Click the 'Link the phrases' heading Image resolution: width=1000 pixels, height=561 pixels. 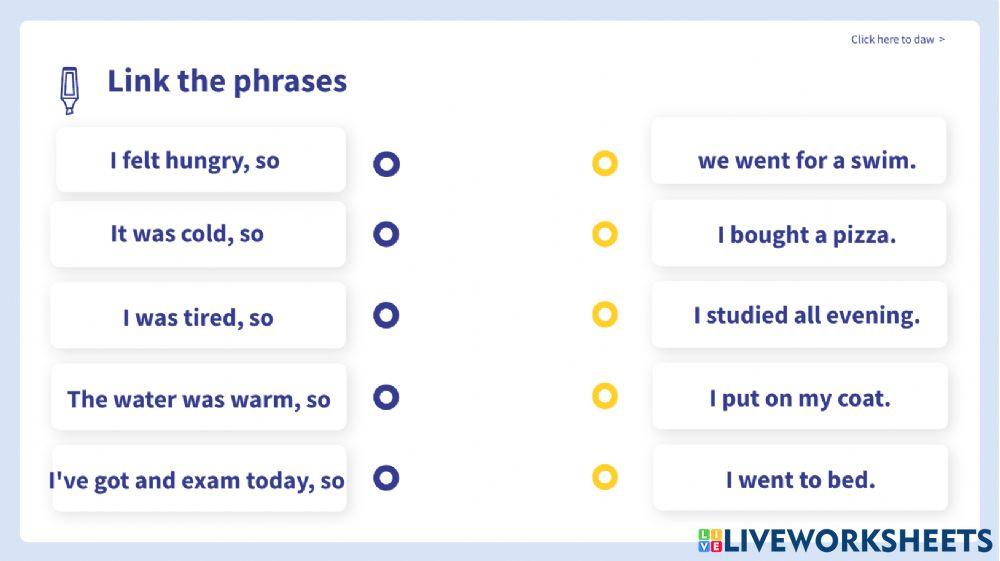pos(227,81)
